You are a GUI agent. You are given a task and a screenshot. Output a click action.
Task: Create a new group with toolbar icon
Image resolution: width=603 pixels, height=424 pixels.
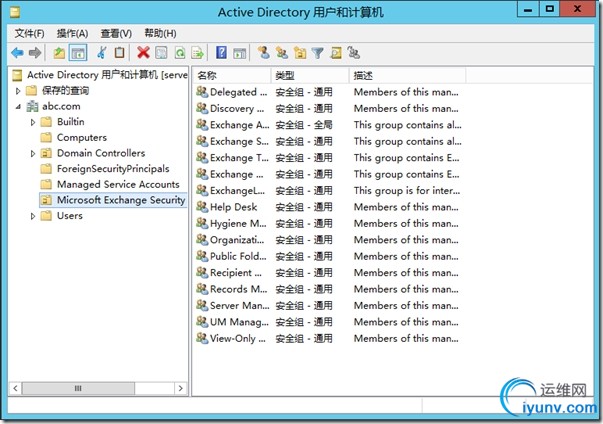point(282,53)
